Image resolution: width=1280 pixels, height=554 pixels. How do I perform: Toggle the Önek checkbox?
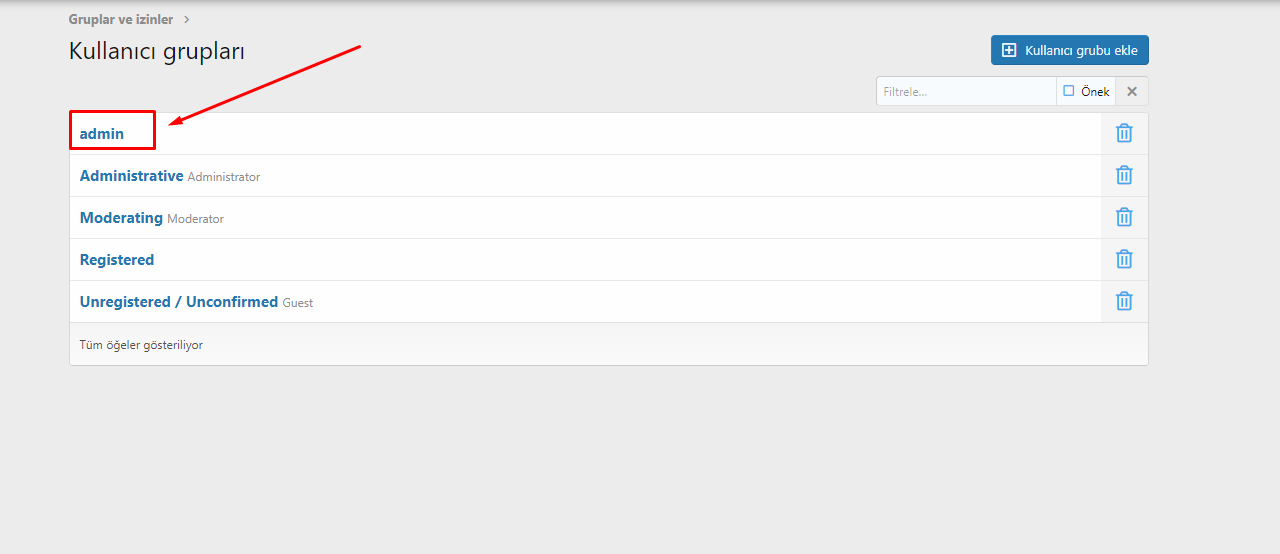[1069, 91]
